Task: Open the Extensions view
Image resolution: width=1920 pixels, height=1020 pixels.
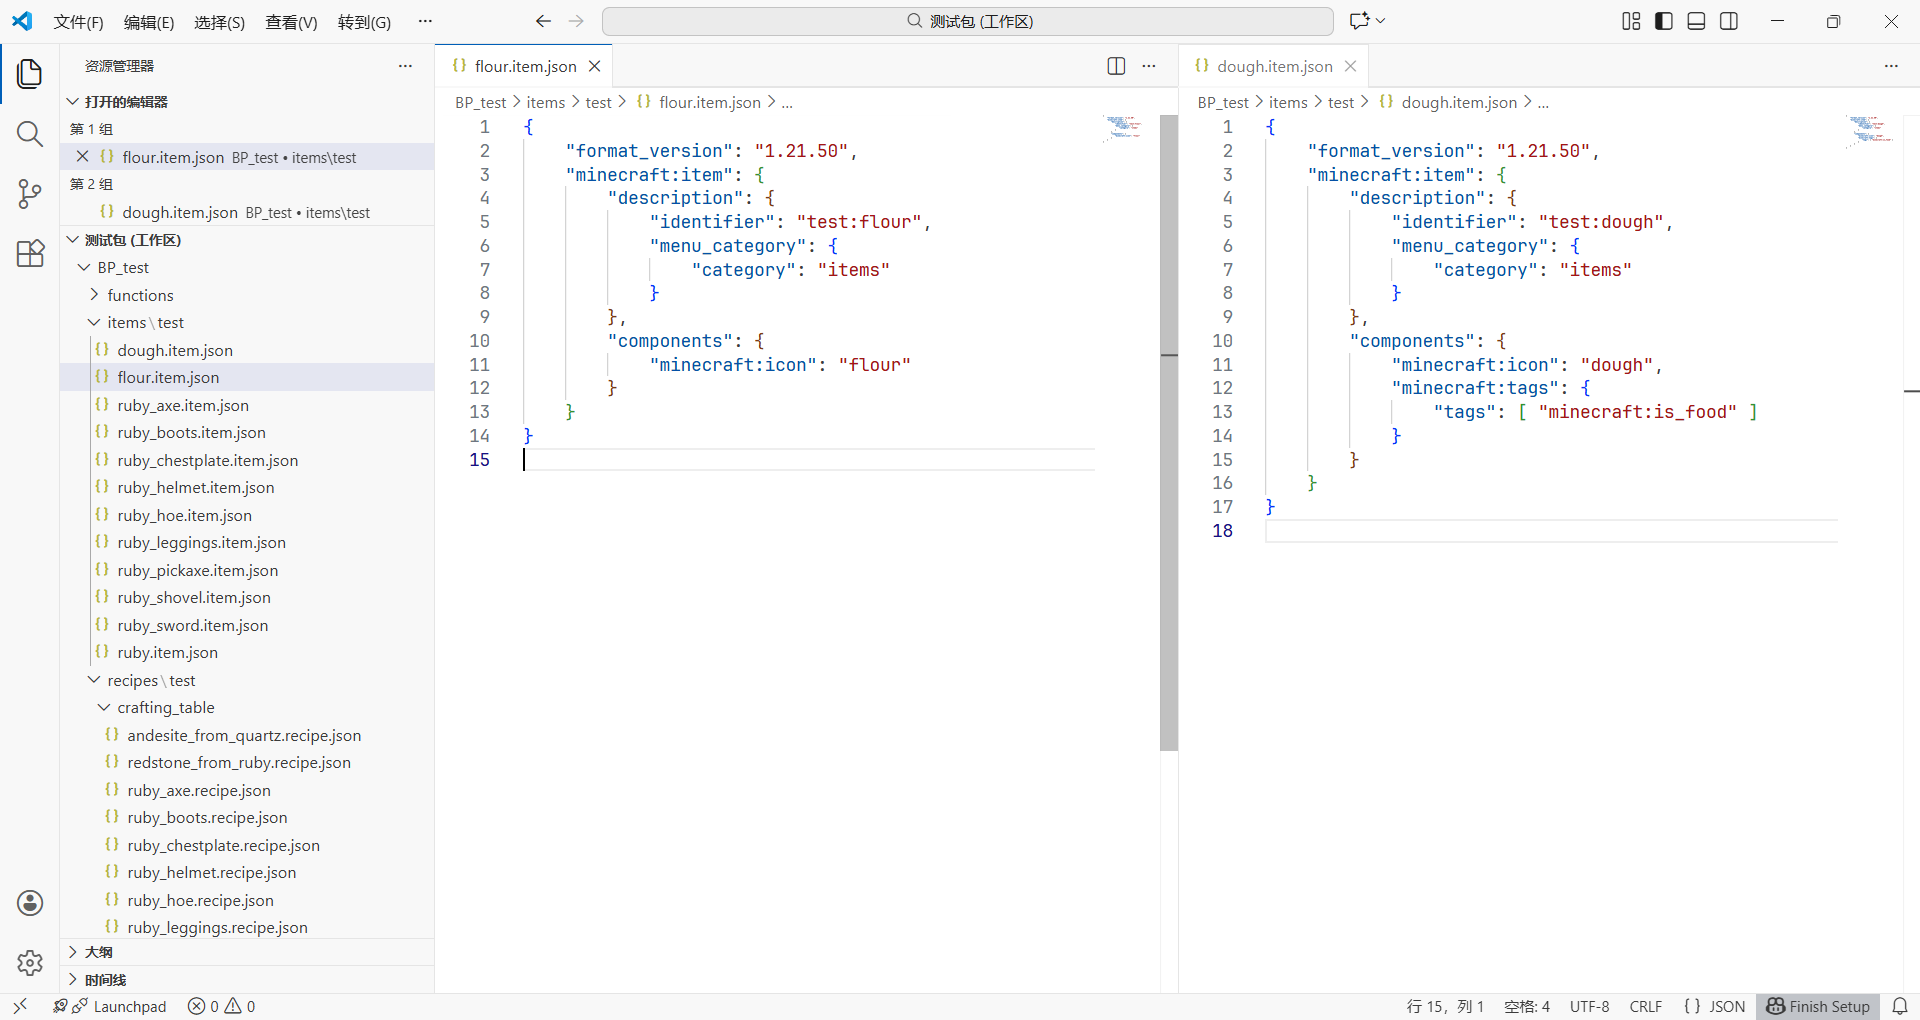Action: [30, 254]
